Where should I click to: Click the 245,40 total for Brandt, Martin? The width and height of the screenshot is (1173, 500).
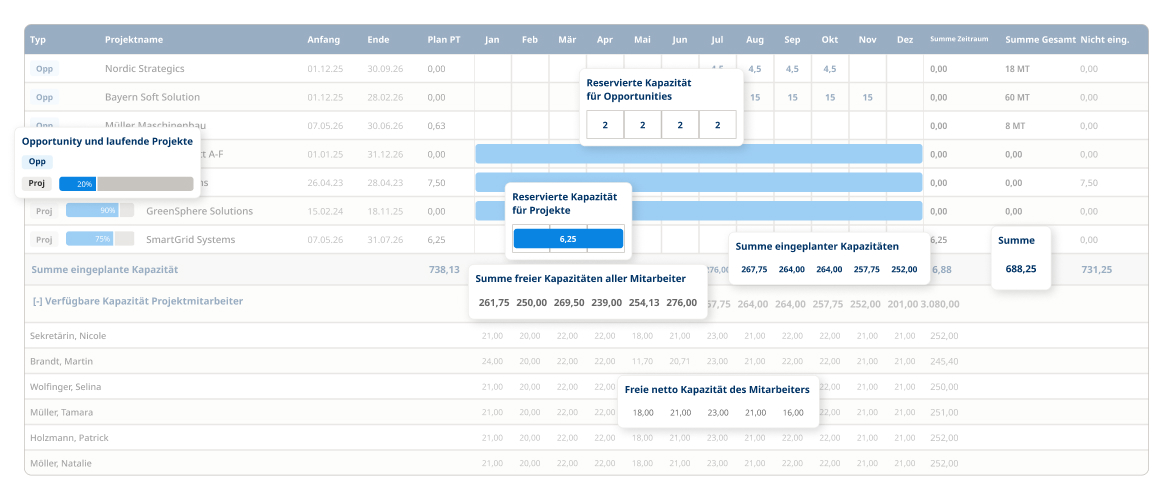coord(944,362)
